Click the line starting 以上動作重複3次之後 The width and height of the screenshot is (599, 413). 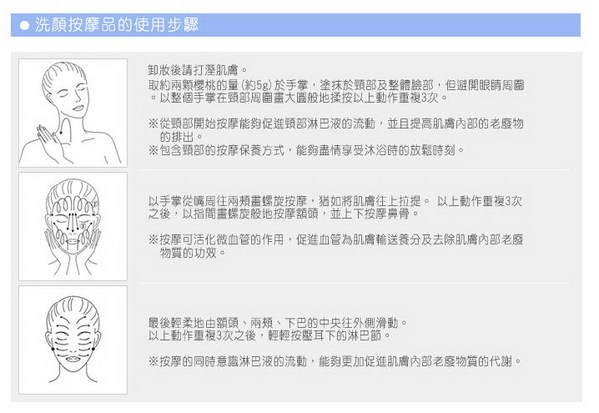click(x=270, y=335)
